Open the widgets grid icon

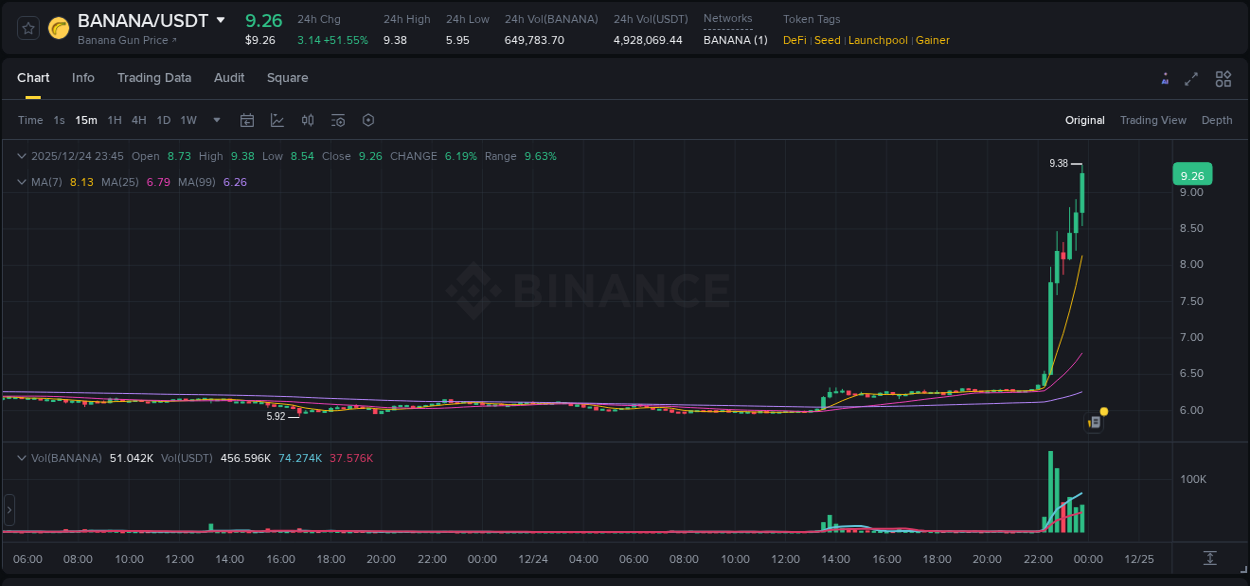1222,78
